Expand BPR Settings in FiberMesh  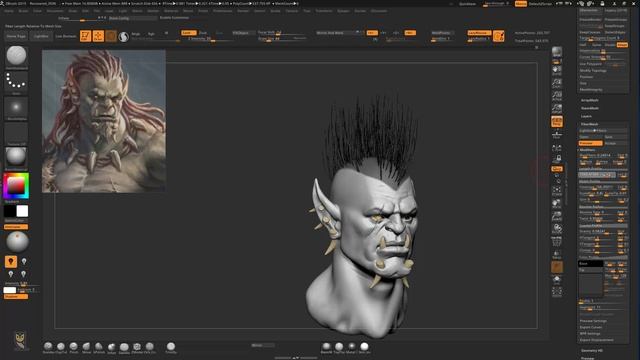[590, 333]
